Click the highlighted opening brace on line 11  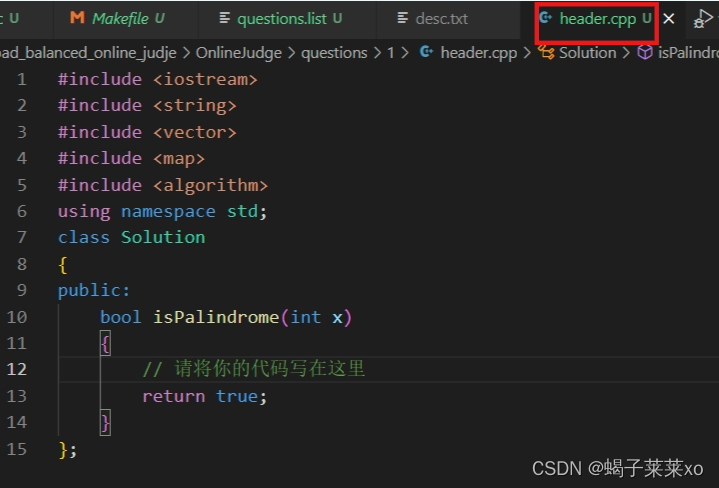click(x=105, y=344)
